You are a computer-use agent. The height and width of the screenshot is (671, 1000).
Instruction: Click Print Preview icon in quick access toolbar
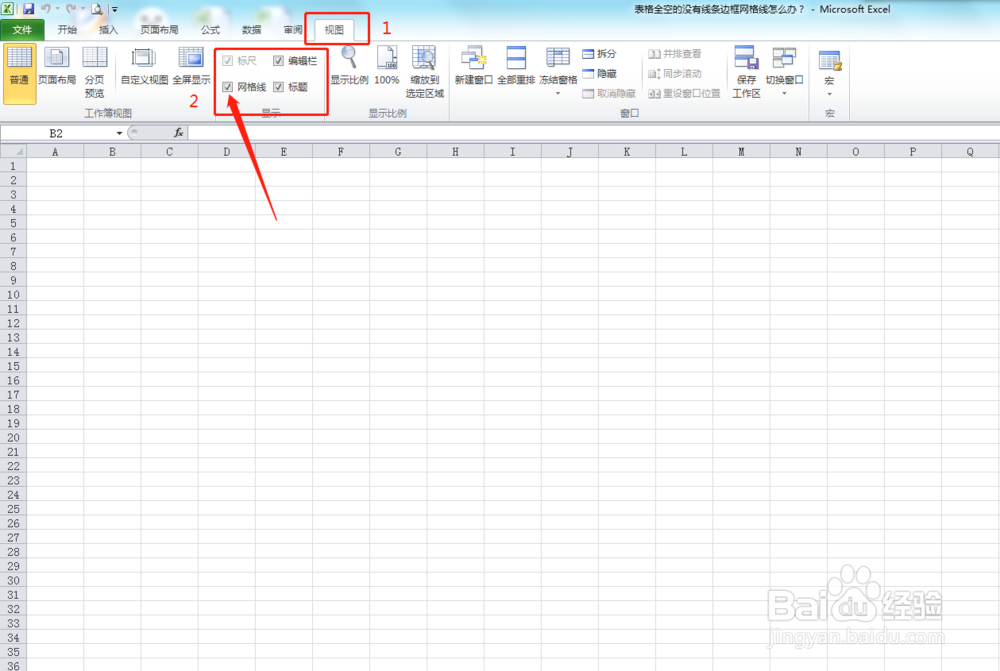click(x=96, y=9)
